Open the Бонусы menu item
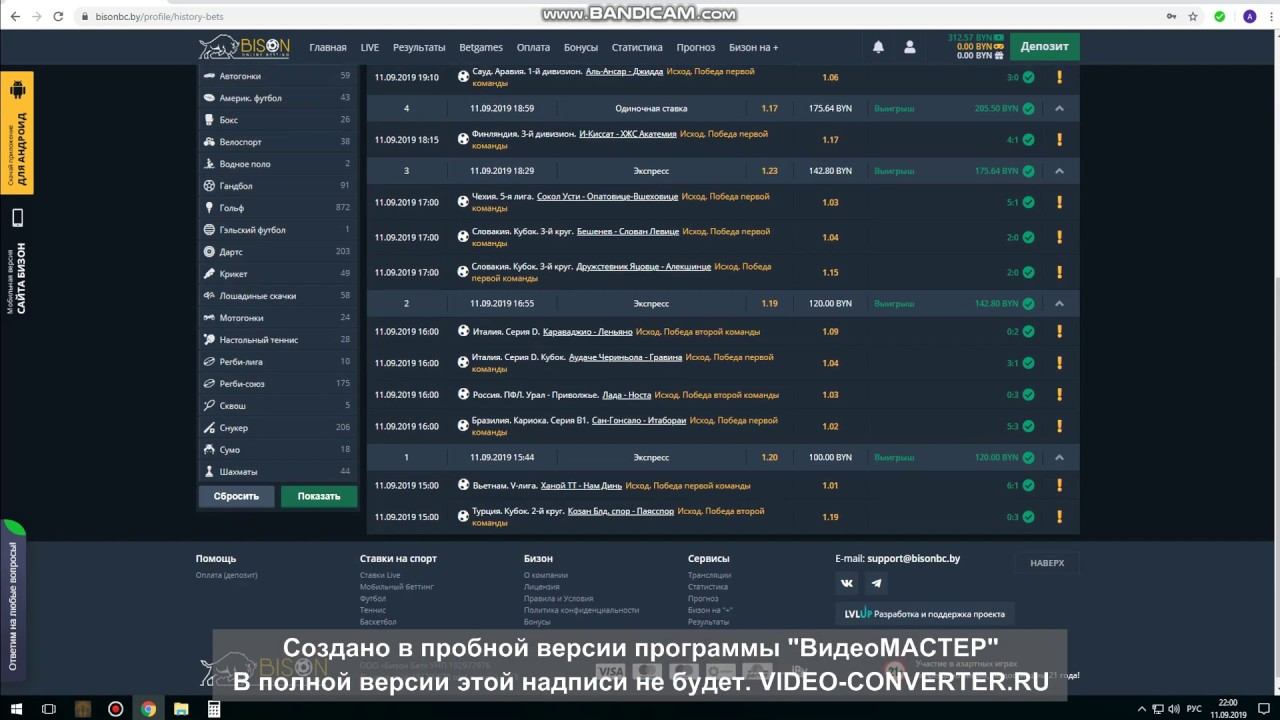This screenshot has height=720, width=1280. point(581,47)
